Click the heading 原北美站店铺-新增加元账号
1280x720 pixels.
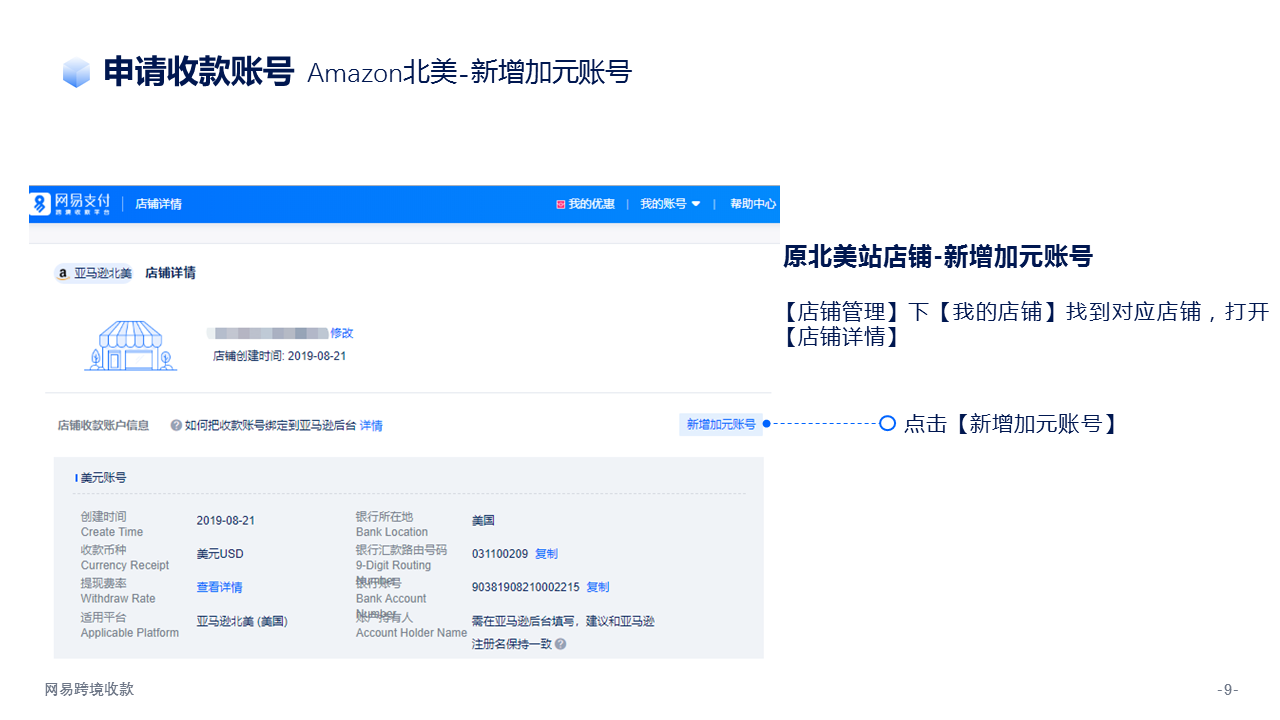[x=938, y=257]
